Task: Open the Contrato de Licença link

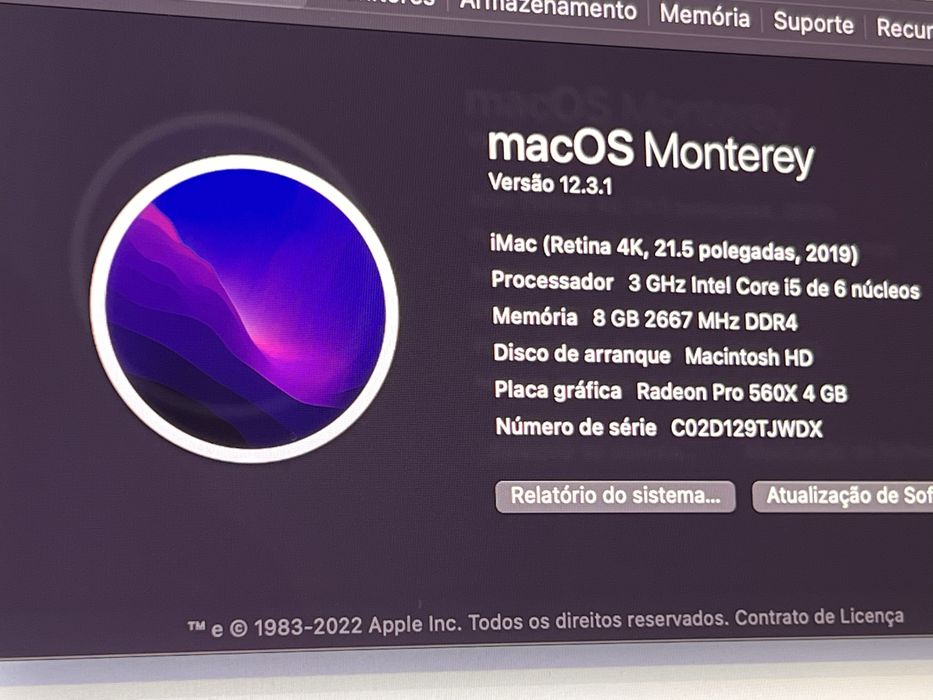Action: tap(819, 617)
